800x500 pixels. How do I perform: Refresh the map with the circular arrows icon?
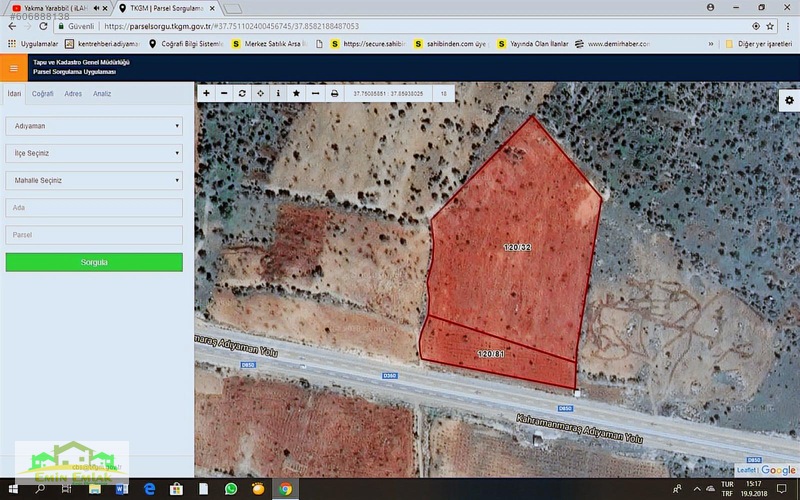242,93
